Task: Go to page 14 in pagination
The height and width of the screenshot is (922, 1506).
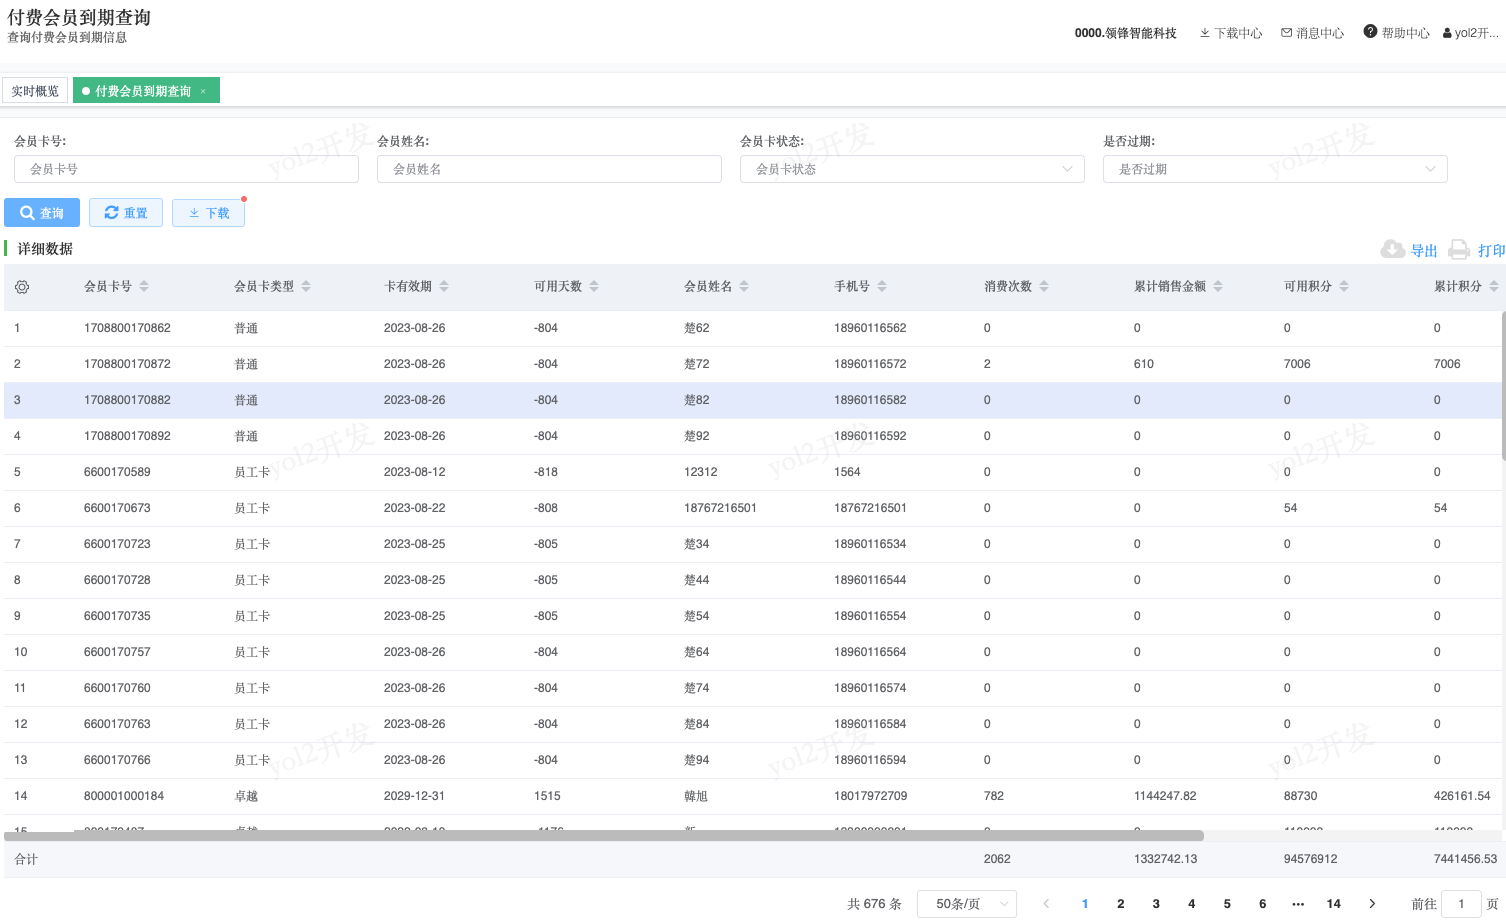Action: tap(1333, 903)
